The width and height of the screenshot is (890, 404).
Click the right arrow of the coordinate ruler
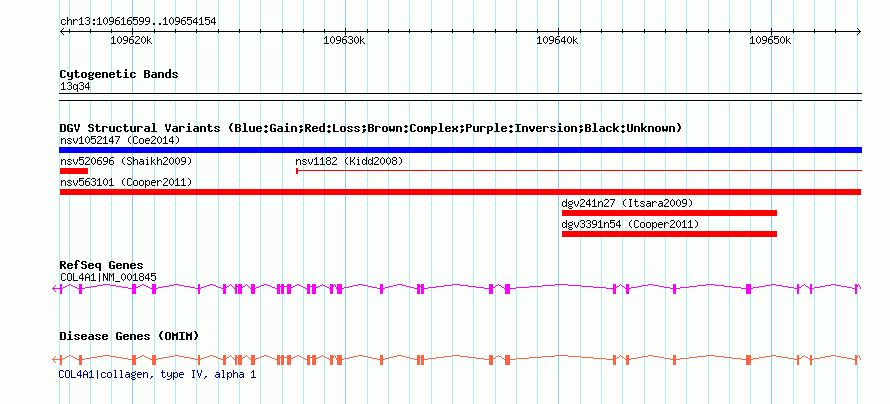859,32
